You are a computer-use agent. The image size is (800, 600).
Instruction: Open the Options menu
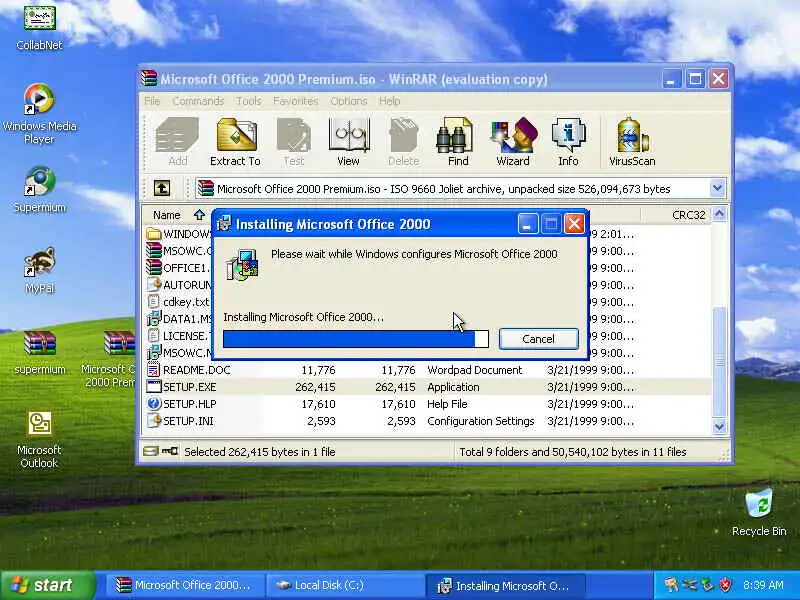348,101
